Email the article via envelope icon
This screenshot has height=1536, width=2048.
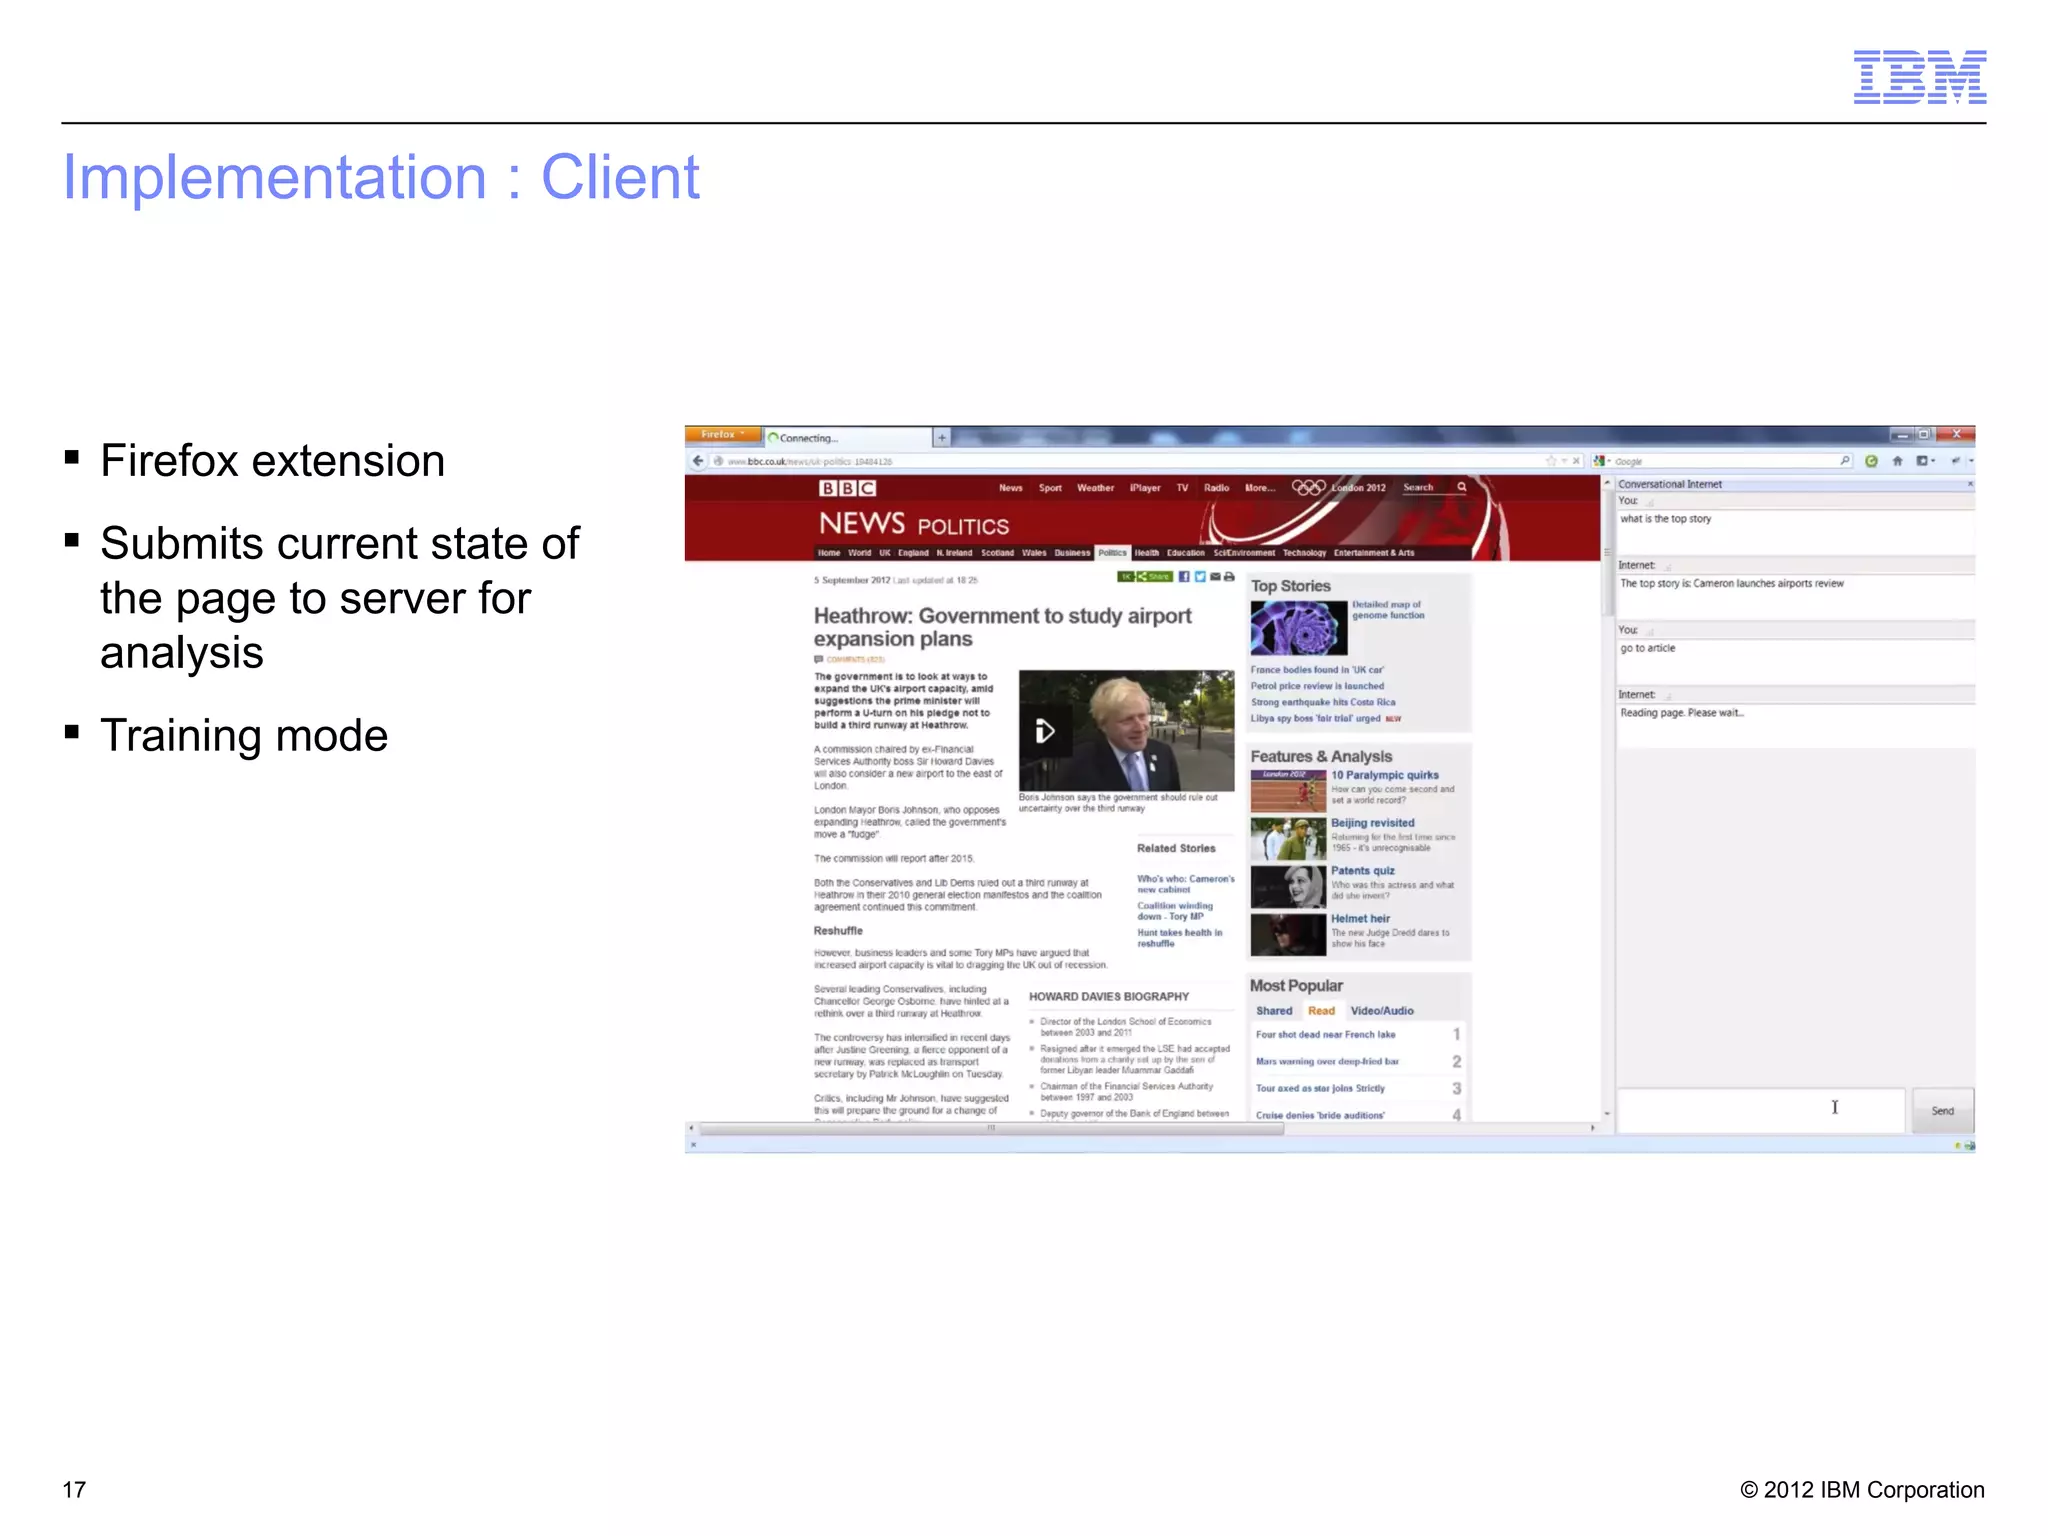1215,577
